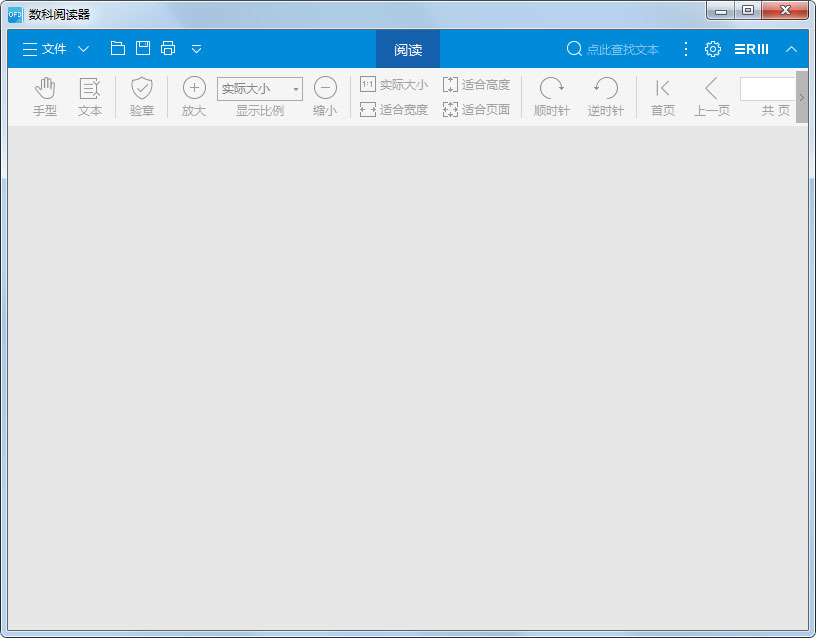The width and height of the screenshot is (816, 638).
Task: Click the open file folder icon
Action: pos(118,48)
